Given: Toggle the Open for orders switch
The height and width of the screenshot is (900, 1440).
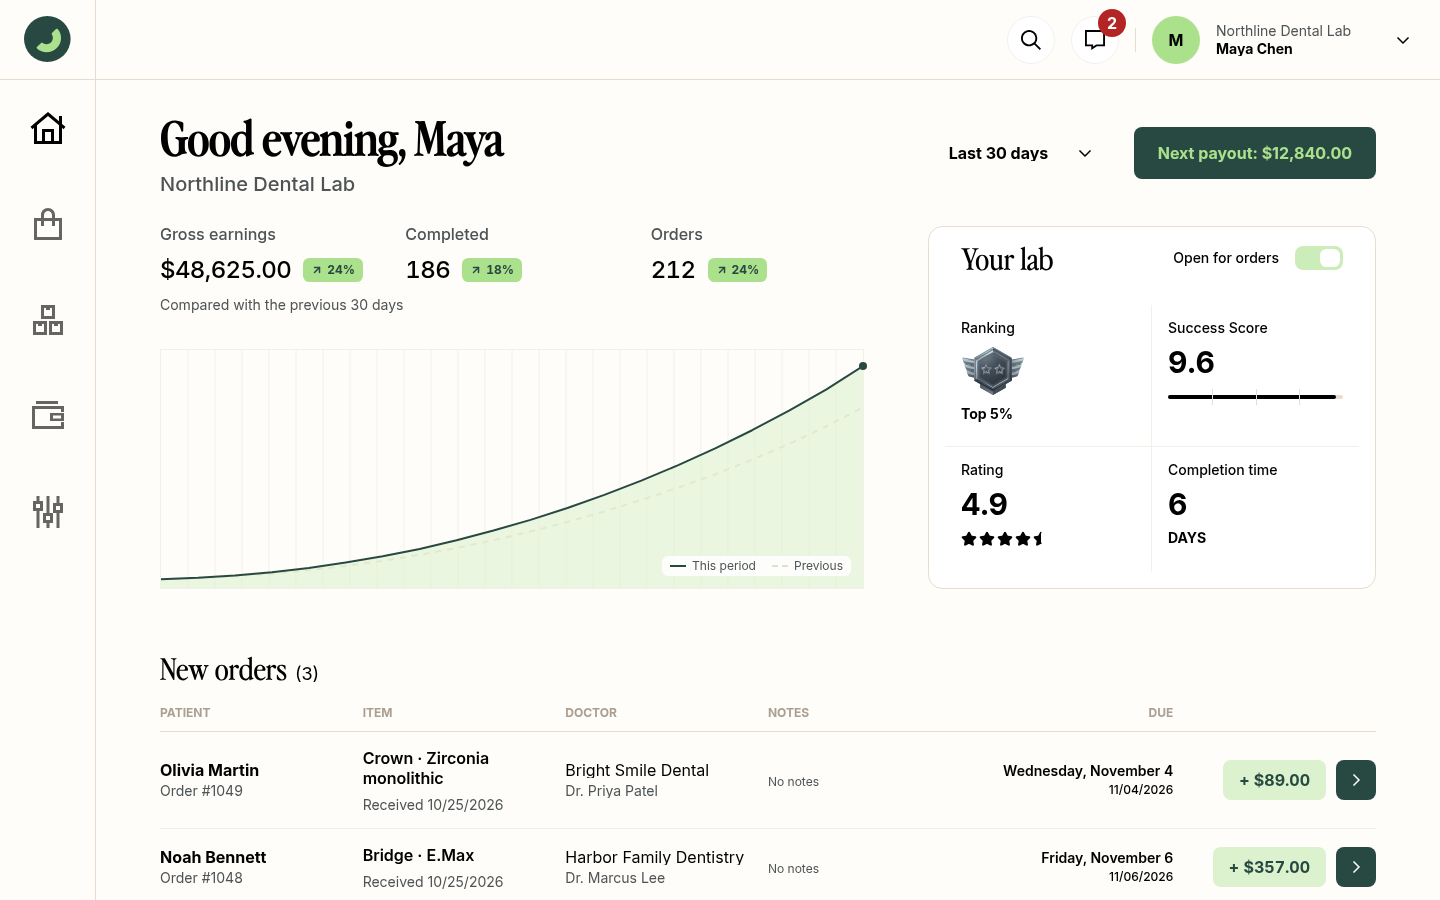Looking at the screenshot, I should pos(1318,258).
